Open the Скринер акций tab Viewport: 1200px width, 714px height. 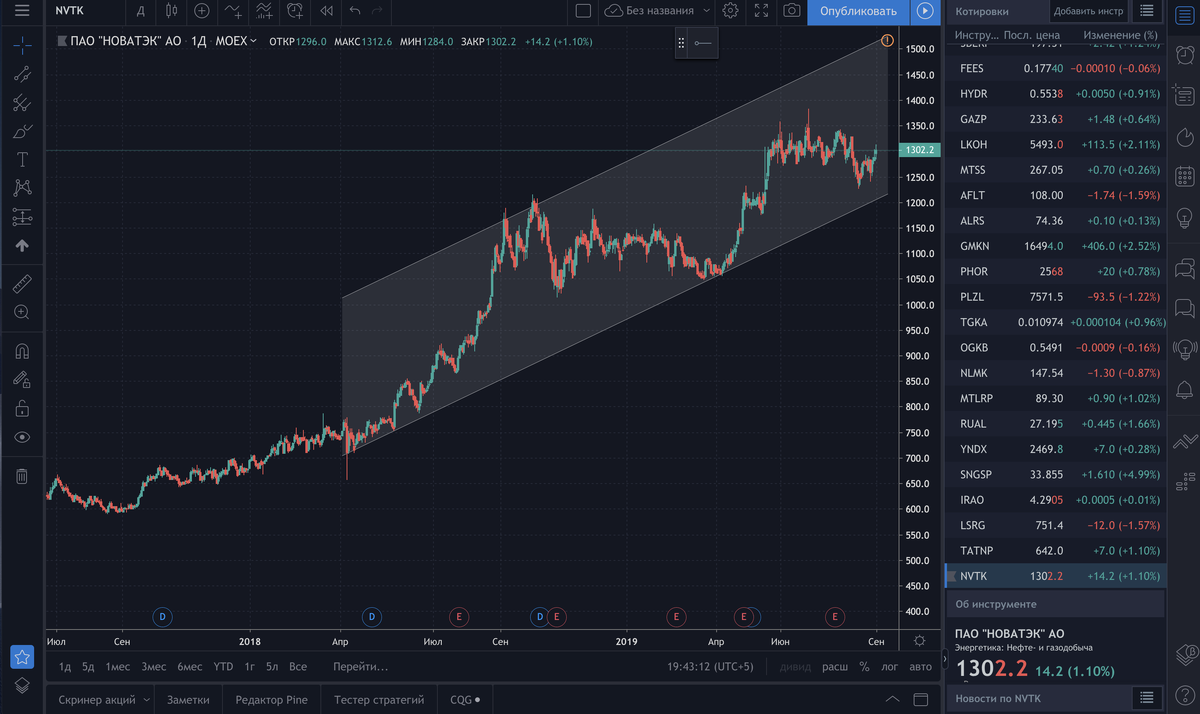point(96,700)
